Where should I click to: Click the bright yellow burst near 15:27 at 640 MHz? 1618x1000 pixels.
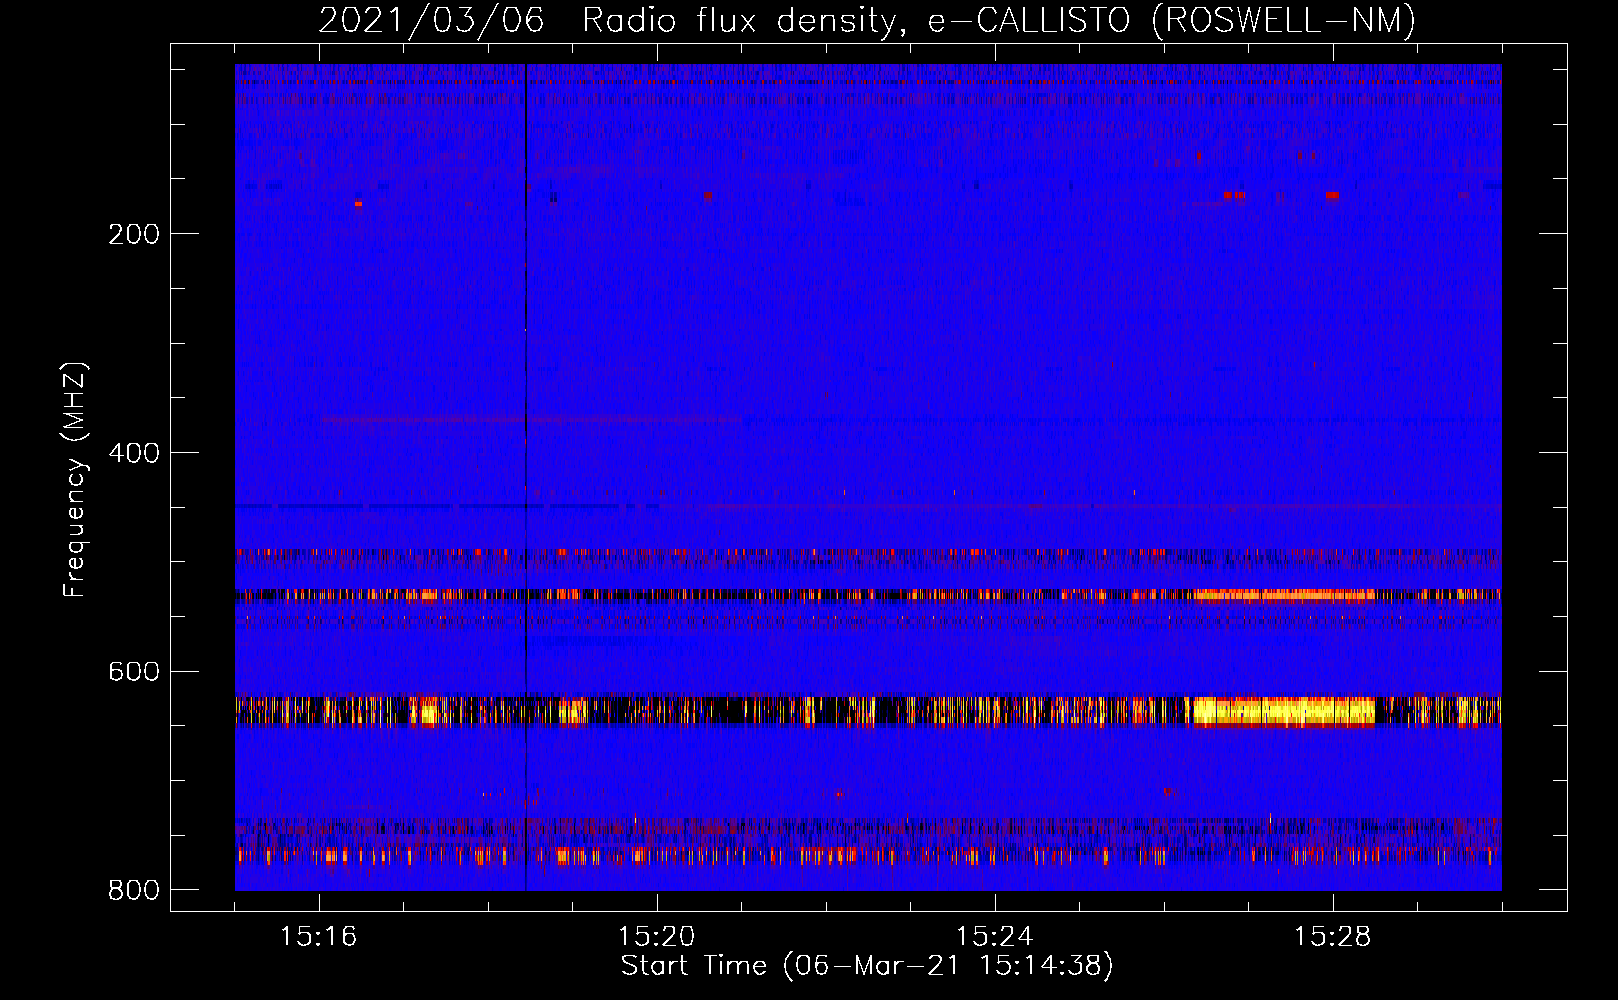pyautogui.click(x=1284, y=711)
